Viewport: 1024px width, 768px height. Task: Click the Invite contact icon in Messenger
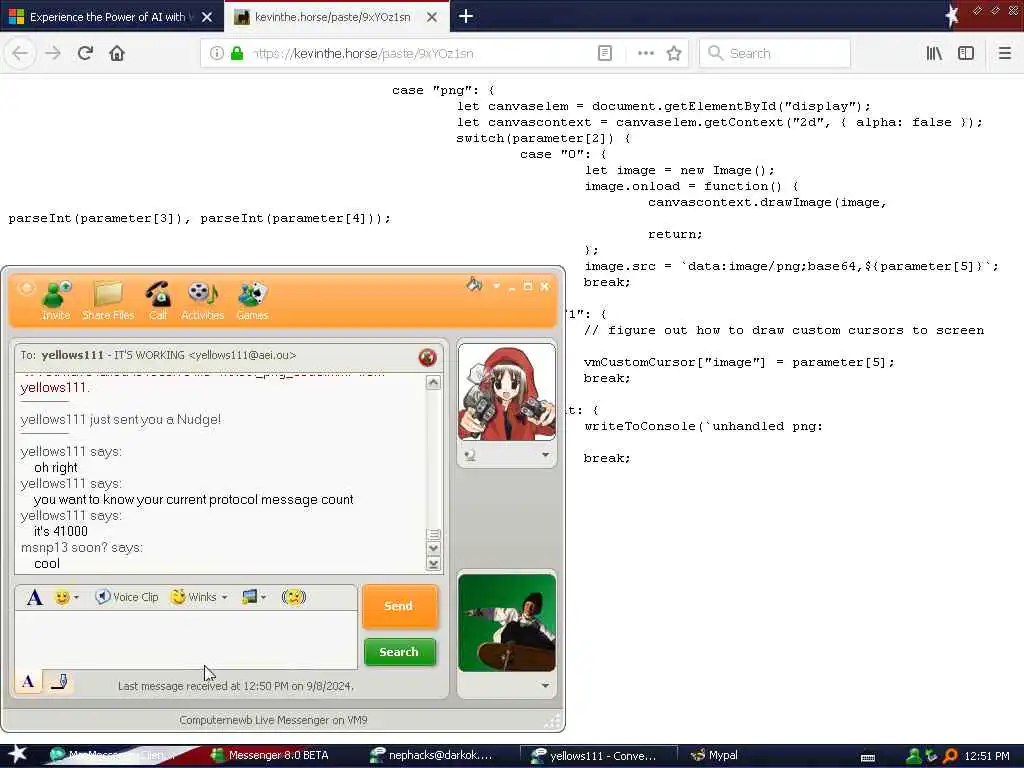coord(56,300)
